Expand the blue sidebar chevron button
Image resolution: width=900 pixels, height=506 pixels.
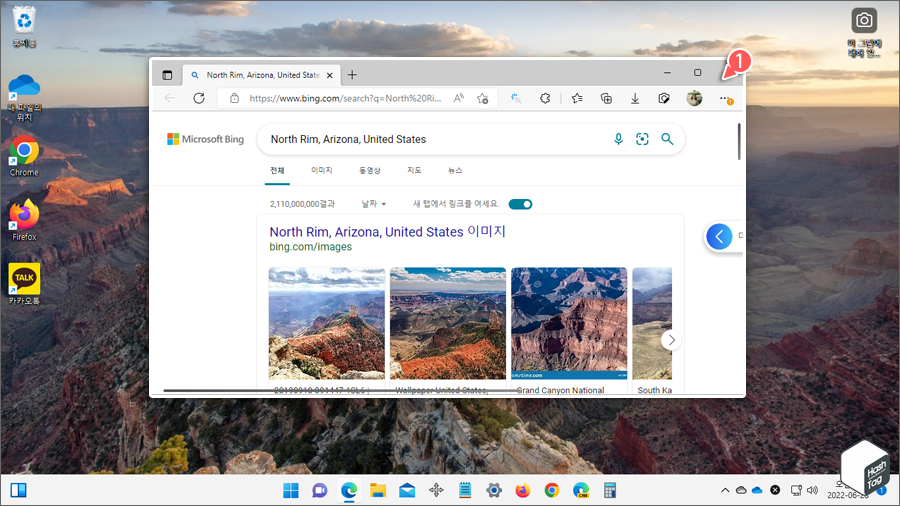click(719, 236)
